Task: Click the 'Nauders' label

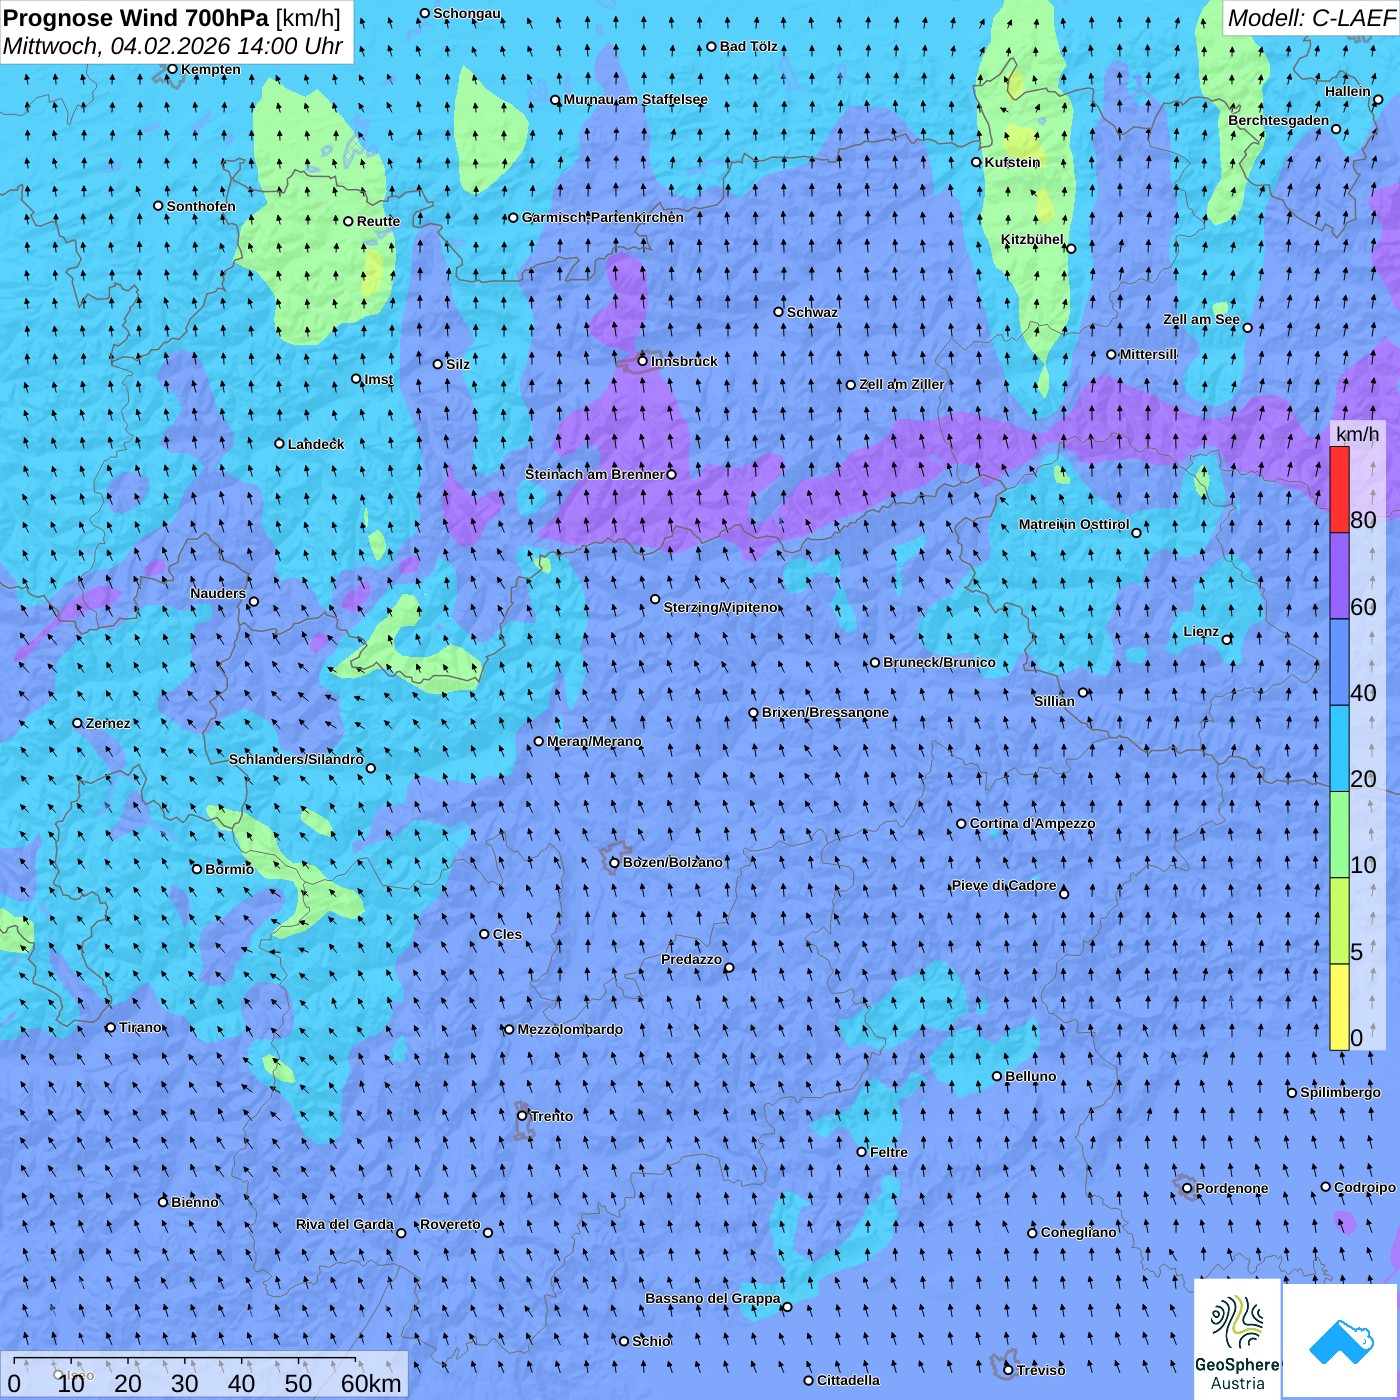Action: tap(218, 593)
